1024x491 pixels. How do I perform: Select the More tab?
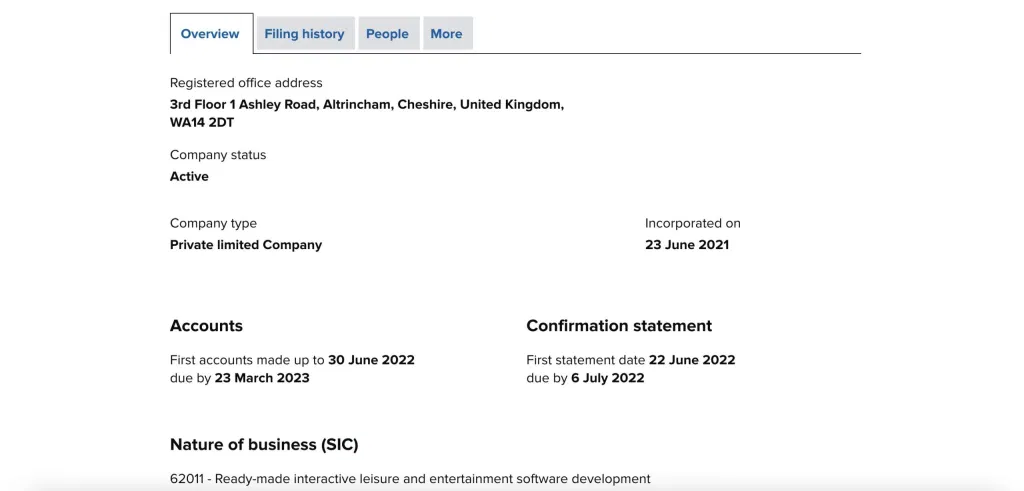[447, 34]
